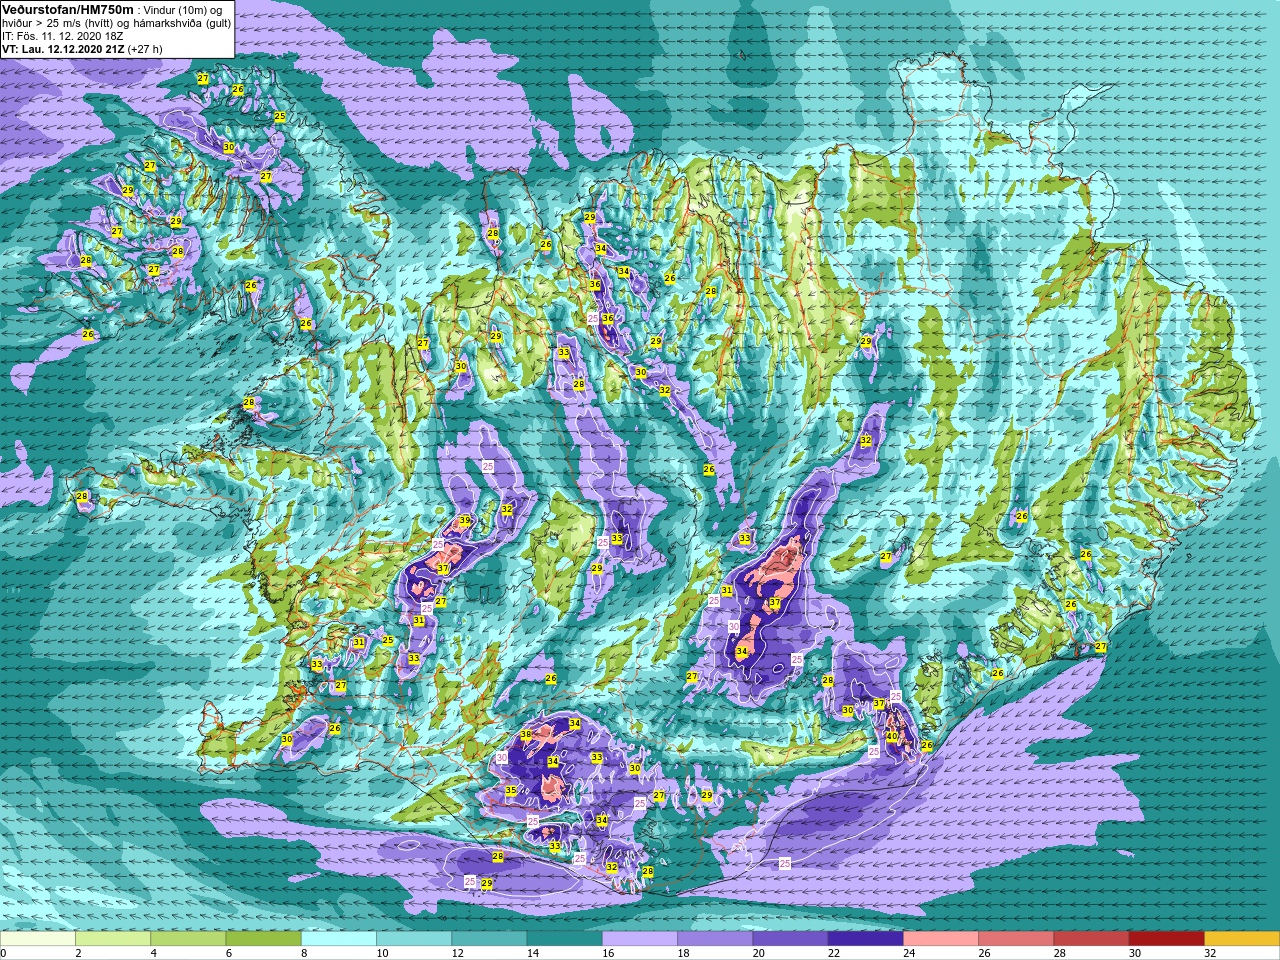Viewport: 1280px width, 960px height.
Task: Click the 12–14 teal legend swatch
Action: (x=489, y=939)
